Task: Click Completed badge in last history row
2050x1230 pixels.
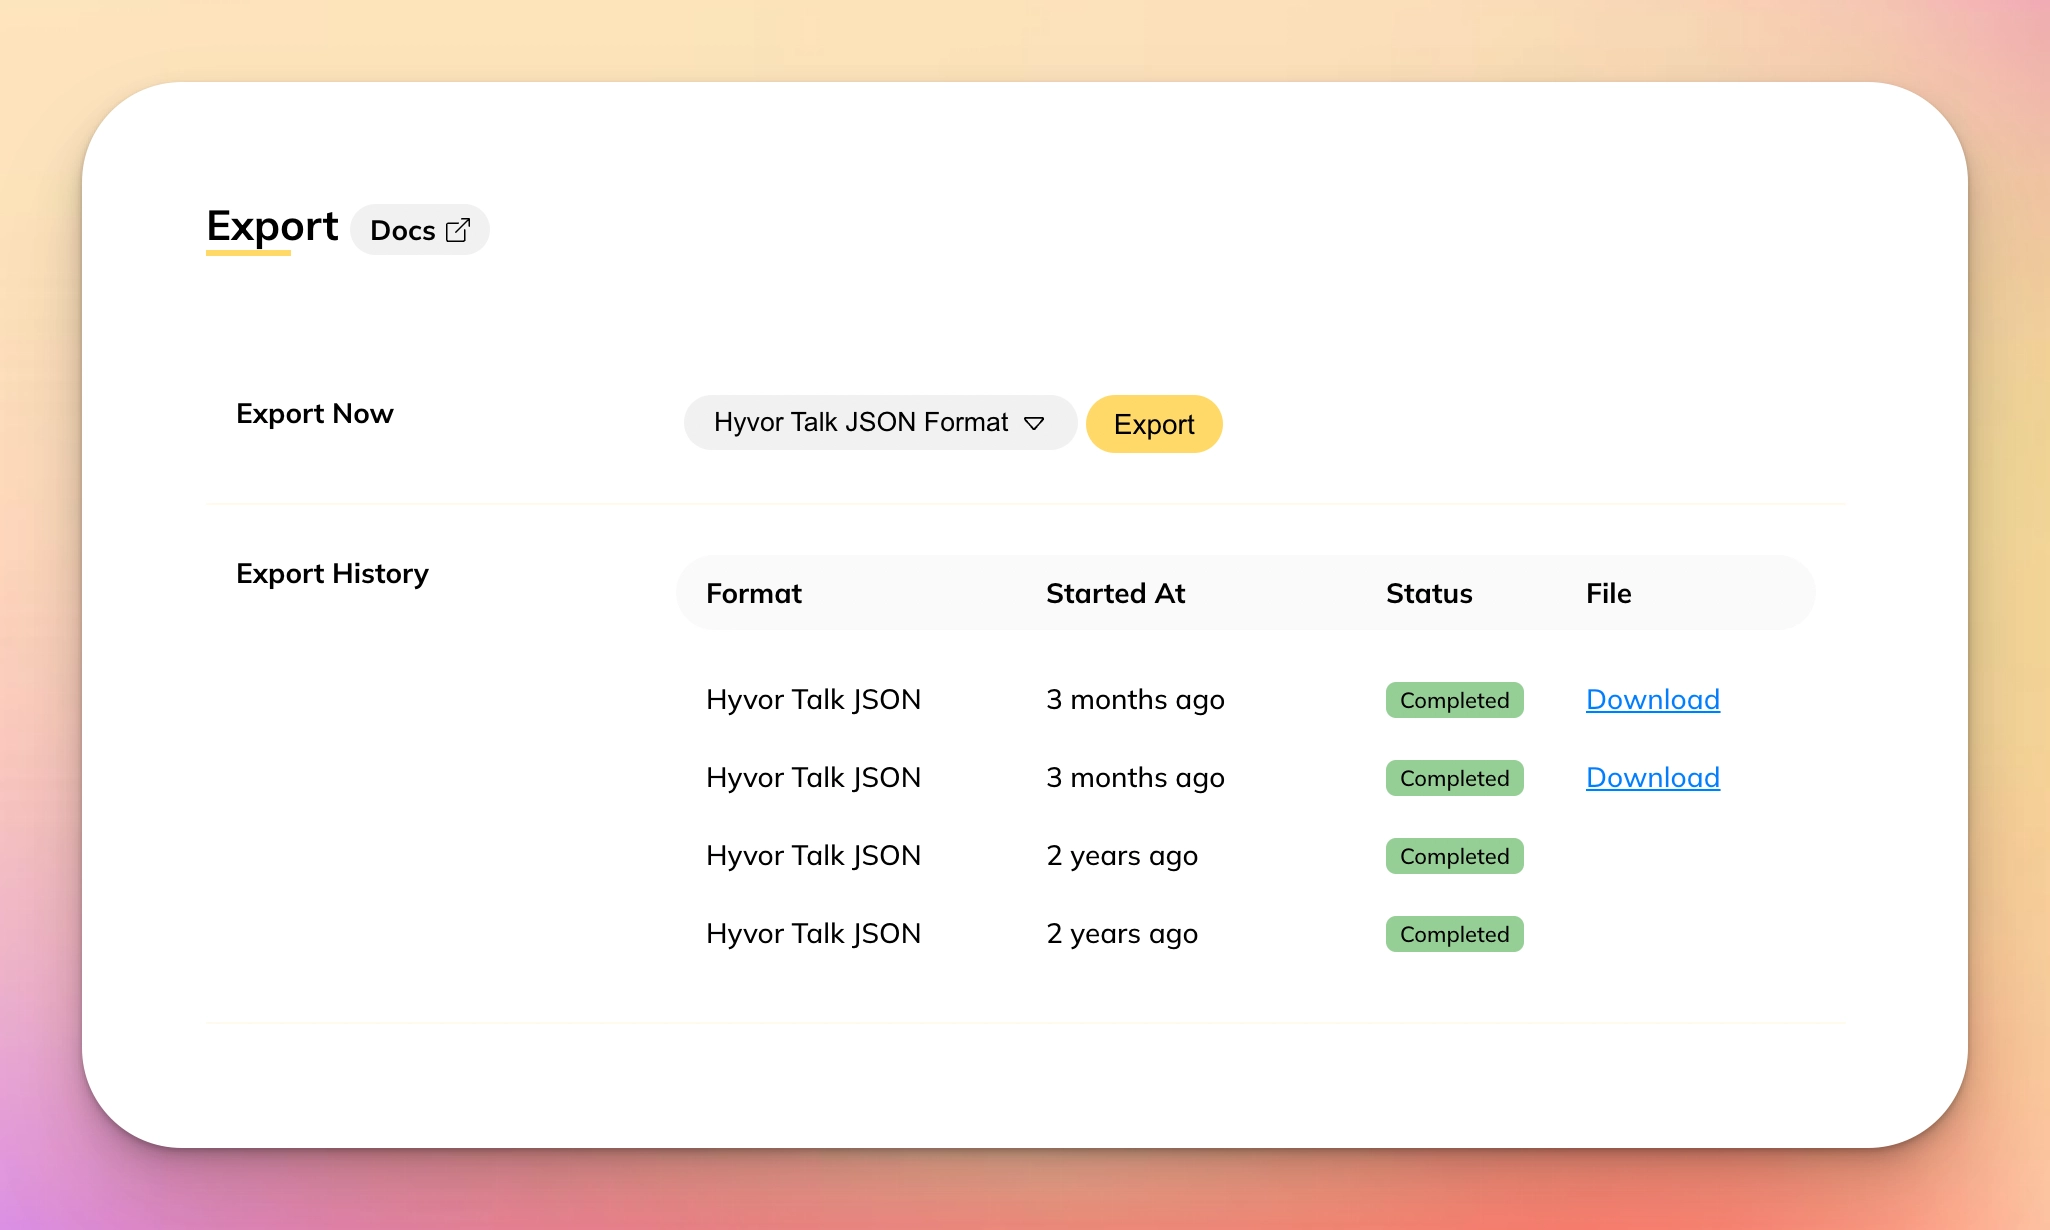Action: point(1455,934)
